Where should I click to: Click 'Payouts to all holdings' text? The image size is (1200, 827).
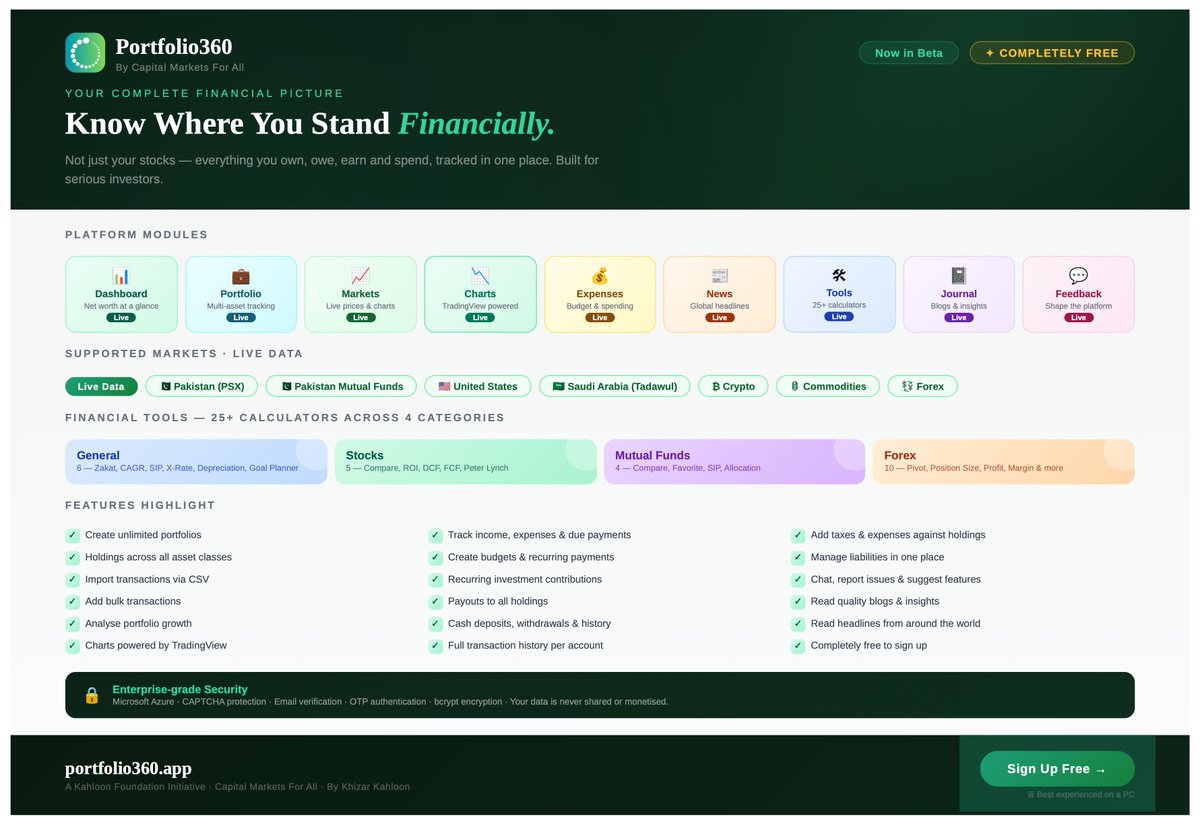498,601
